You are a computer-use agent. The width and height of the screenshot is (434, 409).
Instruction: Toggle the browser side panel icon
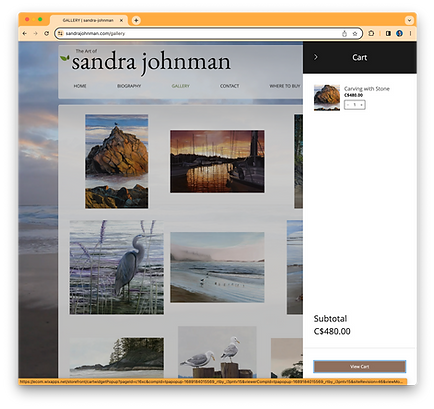pyautogui.click(x=388, y=33)
